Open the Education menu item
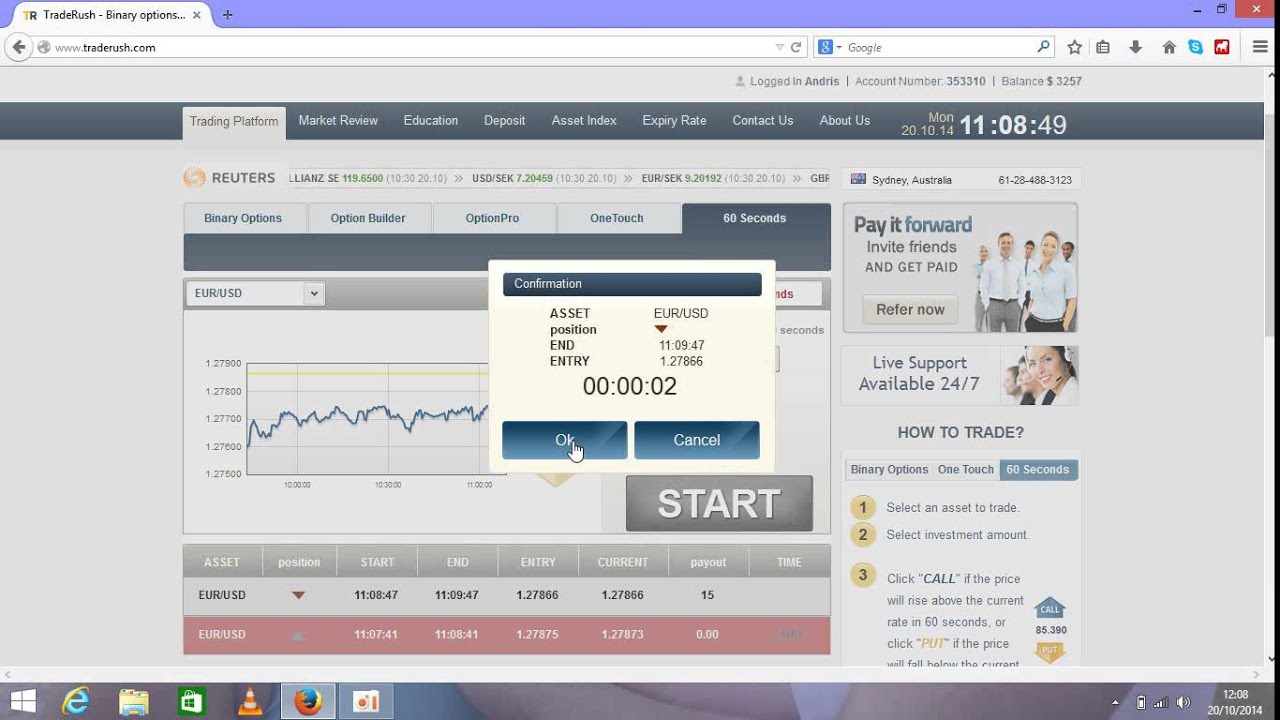 click(431, 120)
